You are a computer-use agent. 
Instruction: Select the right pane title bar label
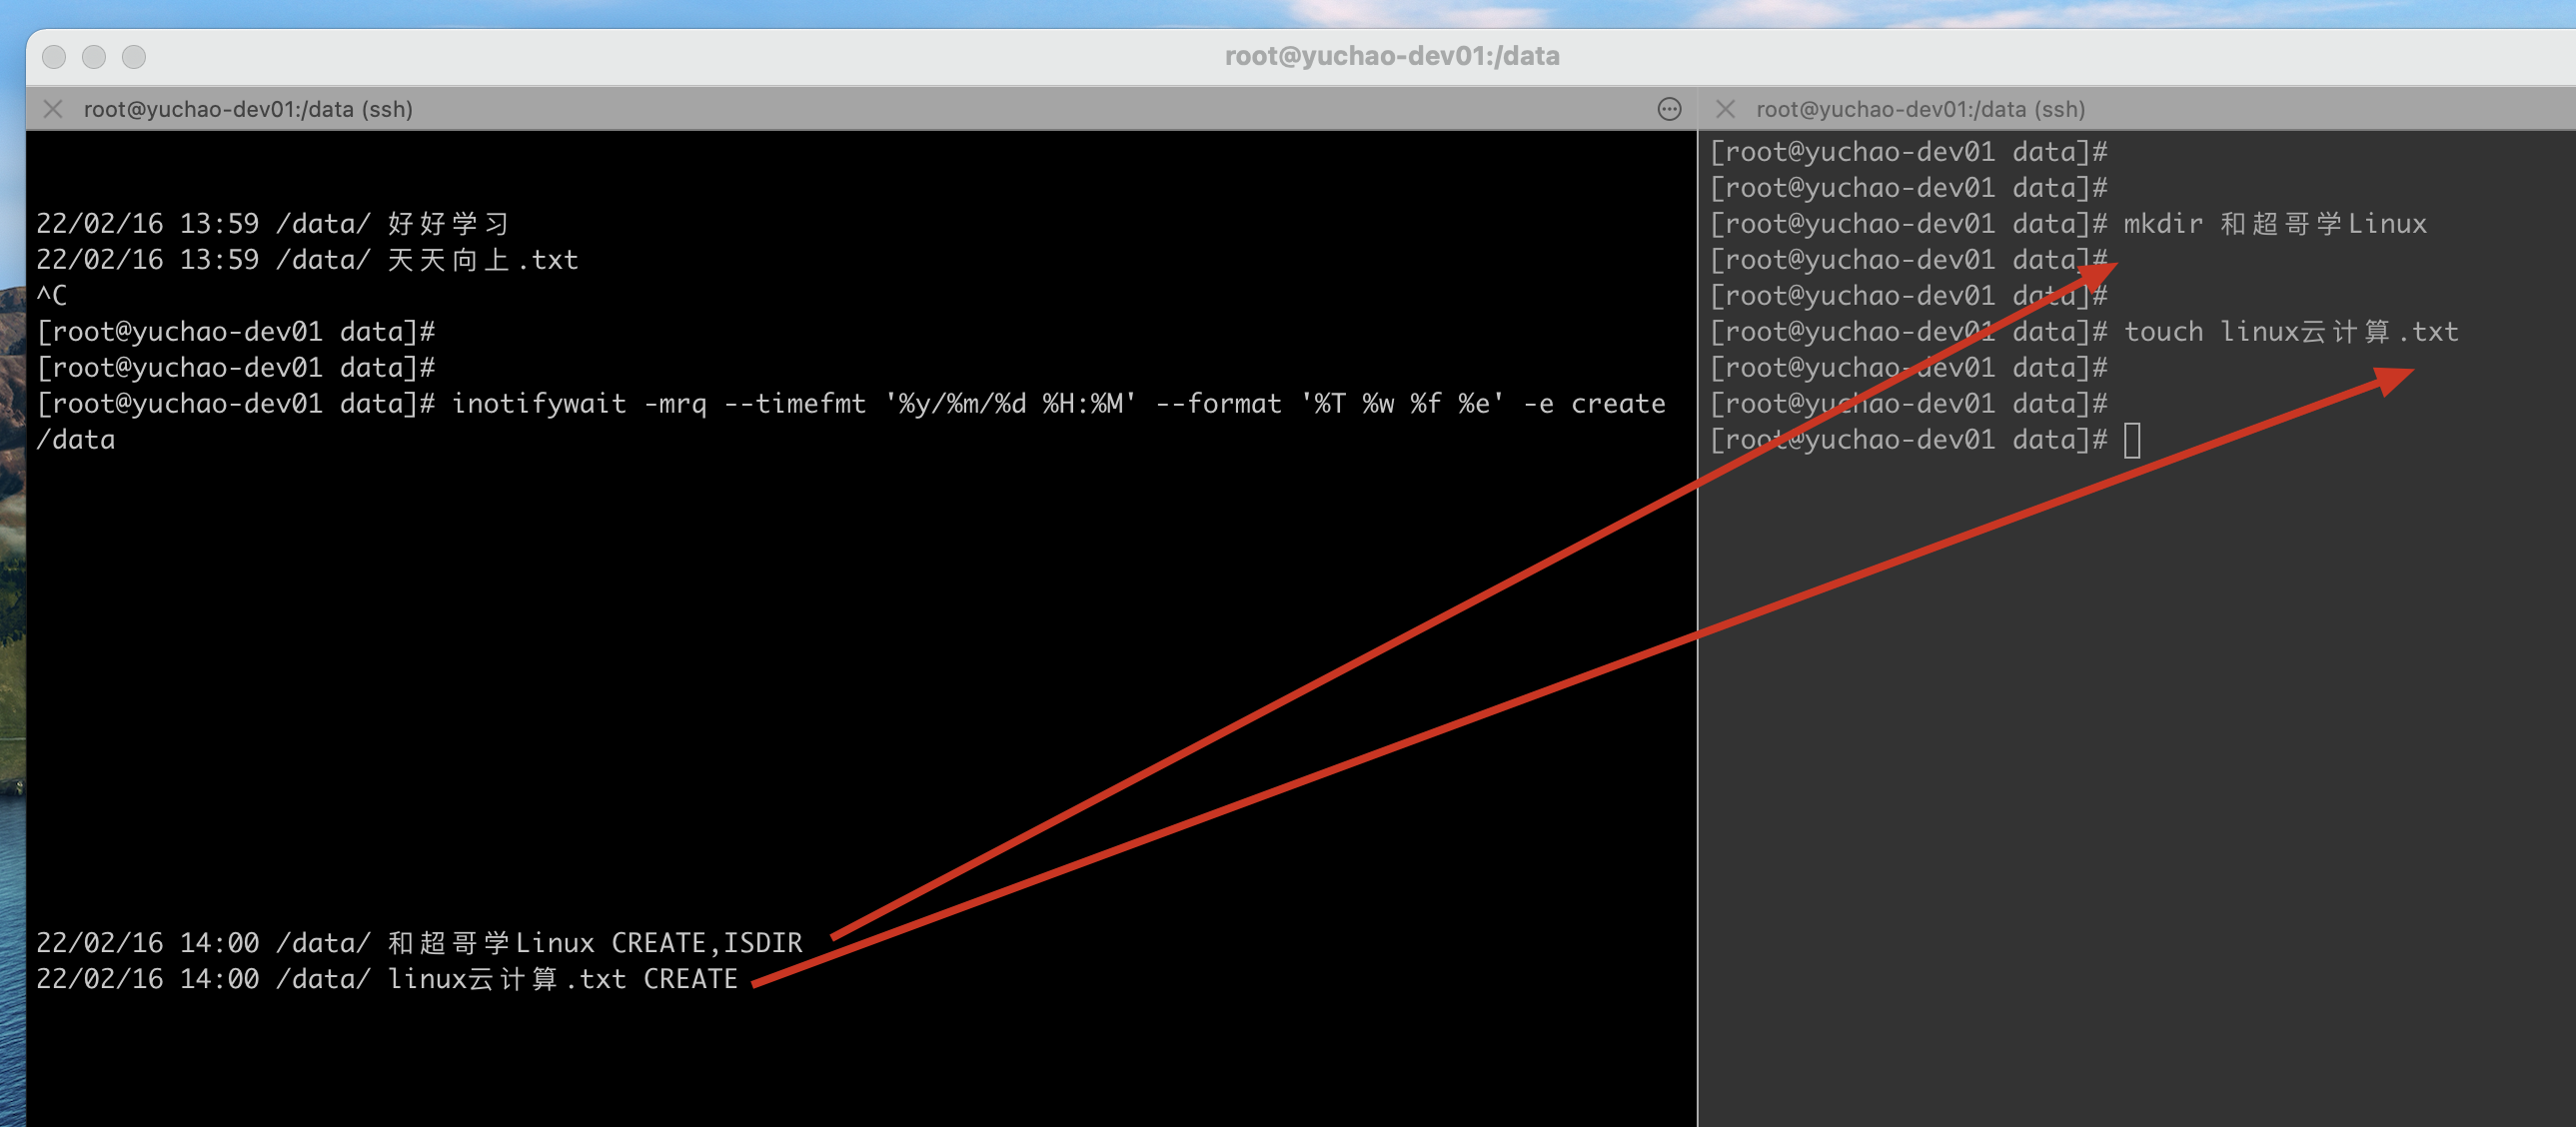(1920, 109)
